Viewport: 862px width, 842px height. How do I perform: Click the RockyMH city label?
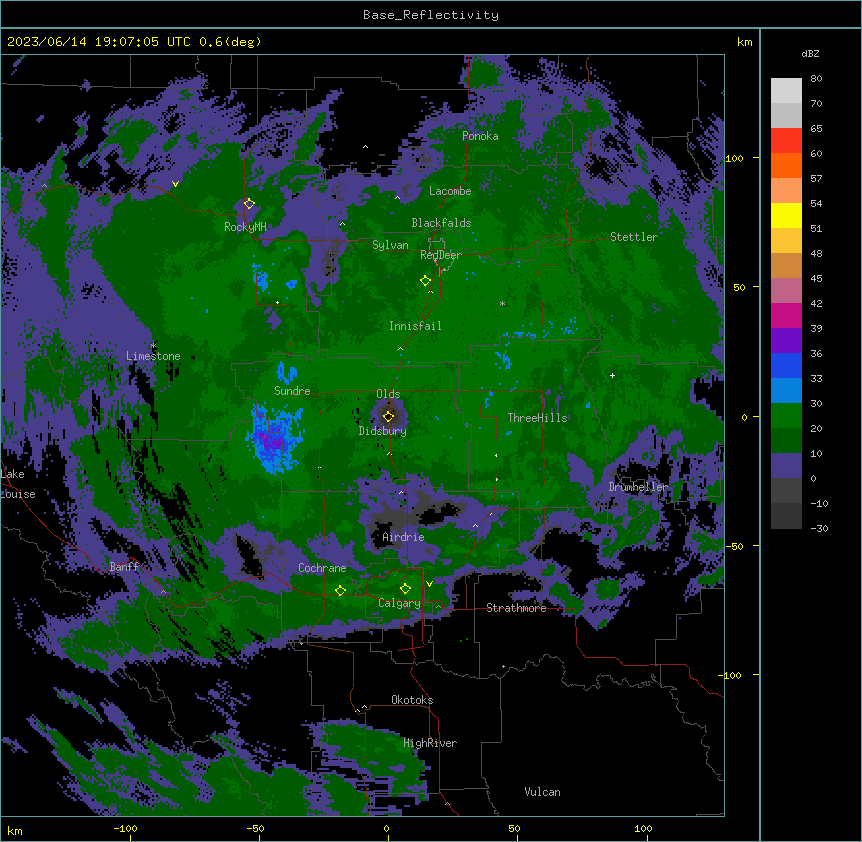pos(245,227)
